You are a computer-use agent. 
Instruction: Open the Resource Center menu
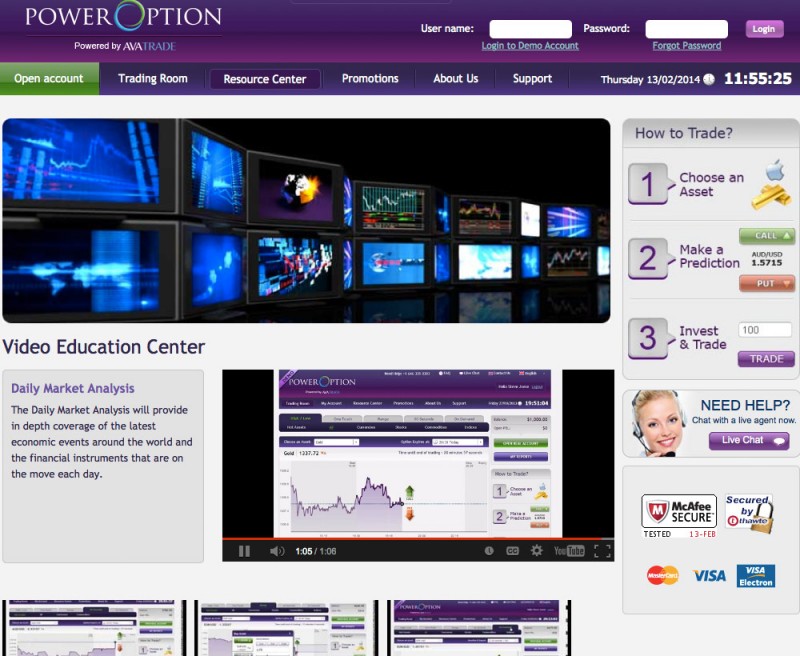265,79
